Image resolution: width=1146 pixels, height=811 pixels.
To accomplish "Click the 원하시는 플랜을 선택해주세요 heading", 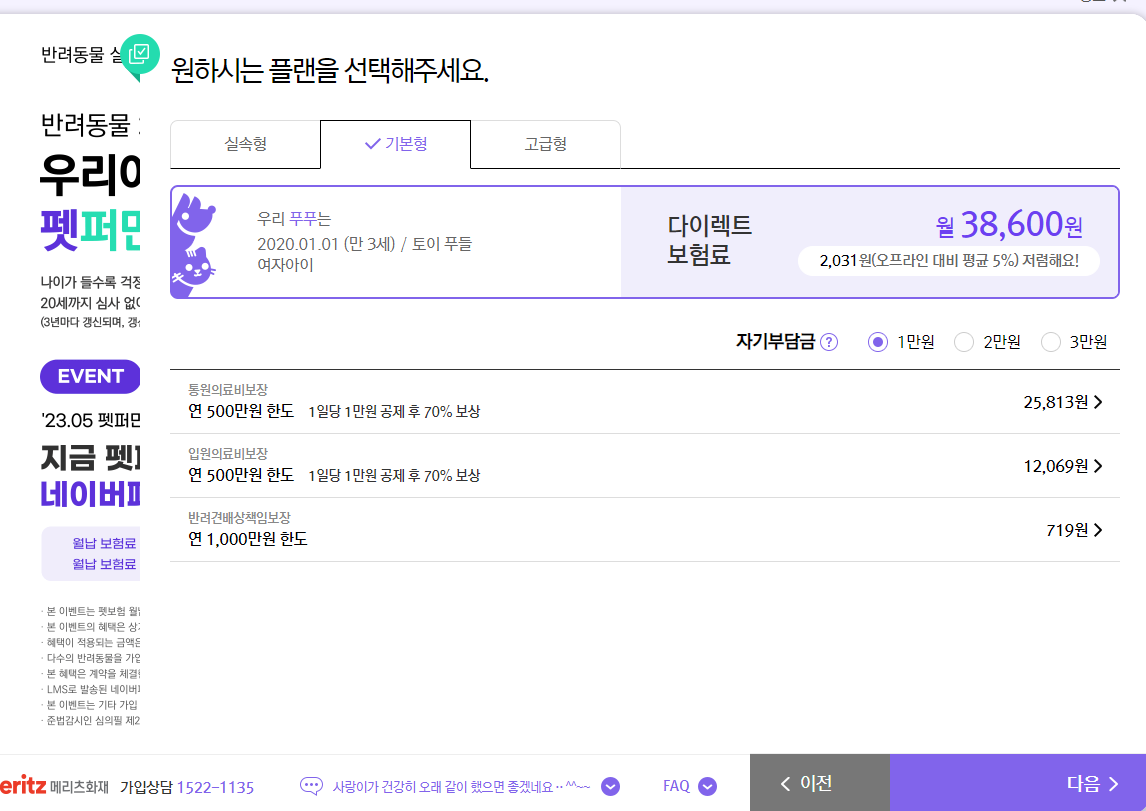I will click(x=330, y=71).
